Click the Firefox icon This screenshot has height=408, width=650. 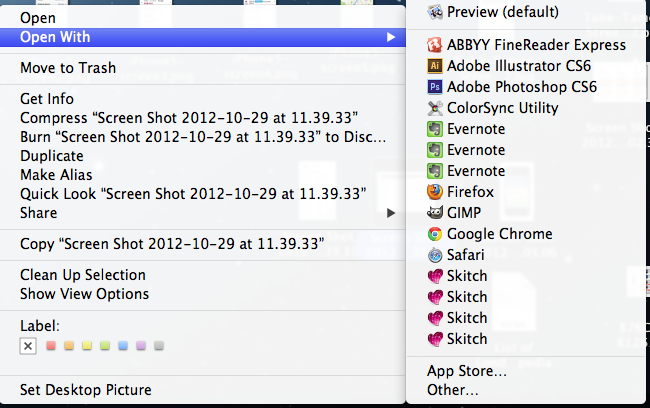(x=435, y=192)
